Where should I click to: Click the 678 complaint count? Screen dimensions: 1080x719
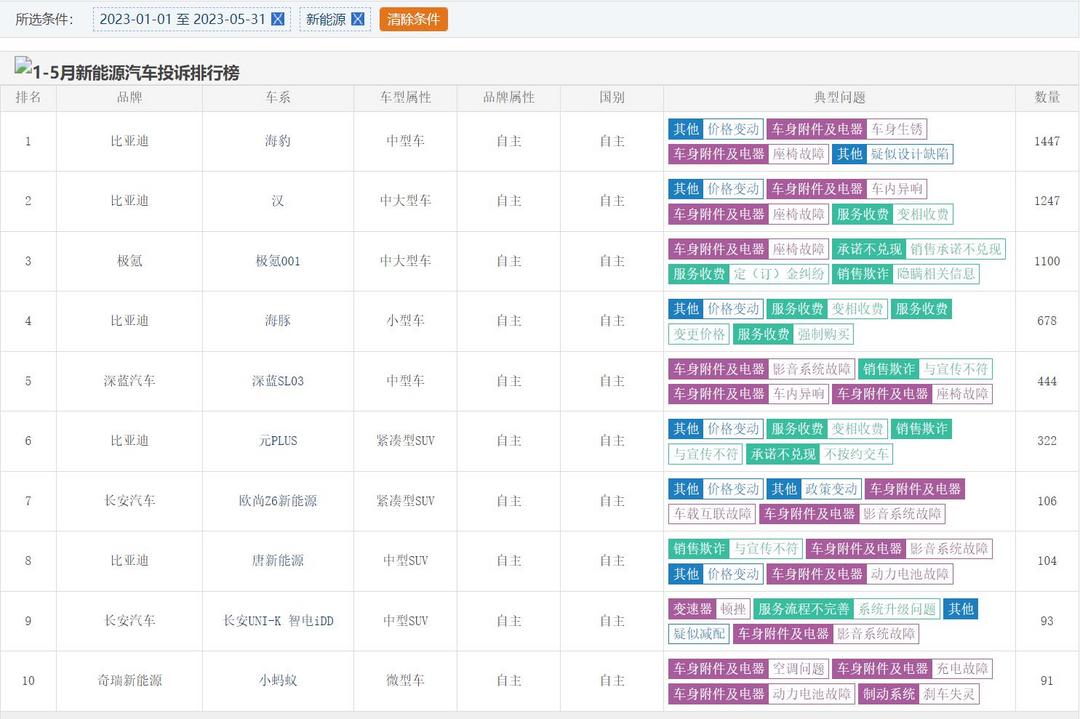click(1047, 321)
